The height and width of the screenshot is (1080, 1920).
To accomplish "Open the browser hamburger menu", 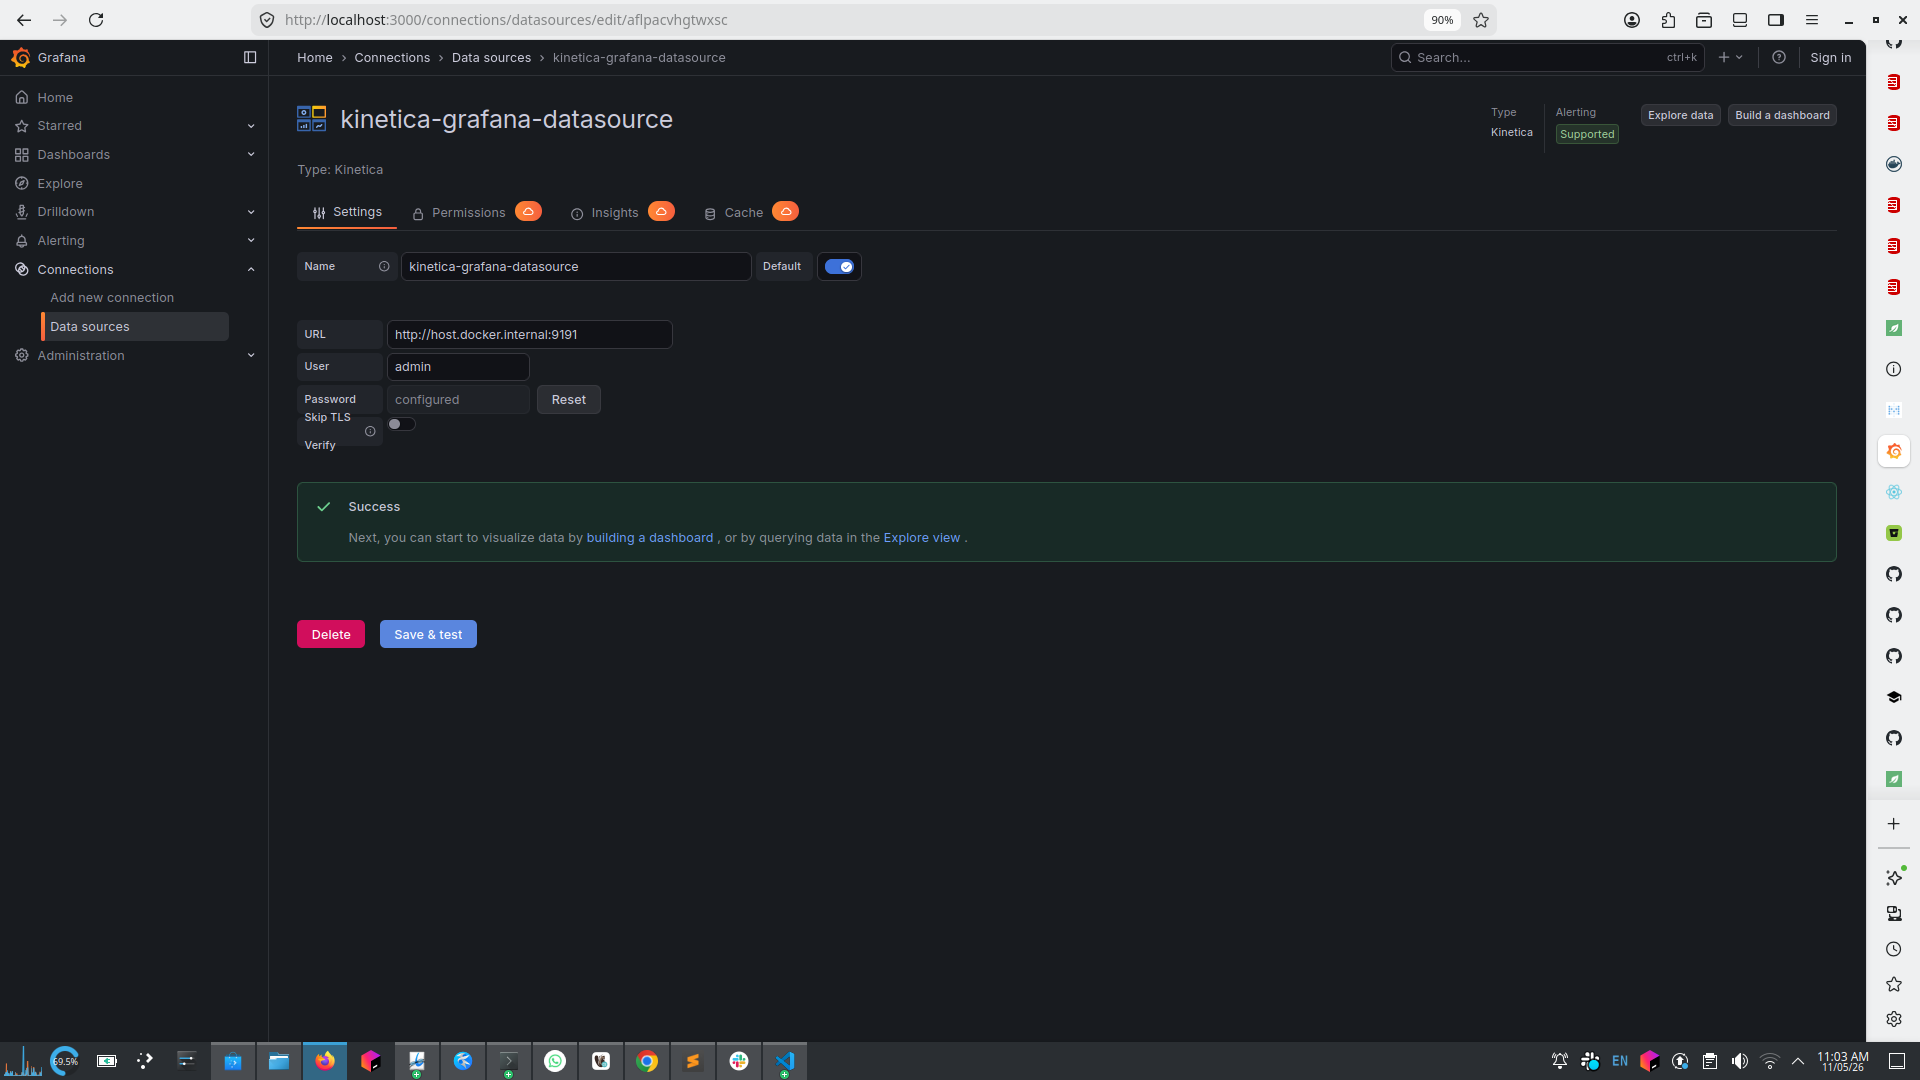I will click(1812, 20).
